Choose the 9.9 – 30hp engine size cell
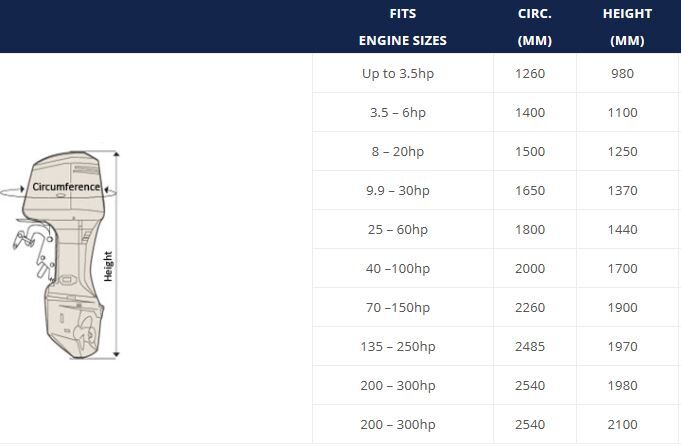The image size is (681, 446). tap(398, 190)
